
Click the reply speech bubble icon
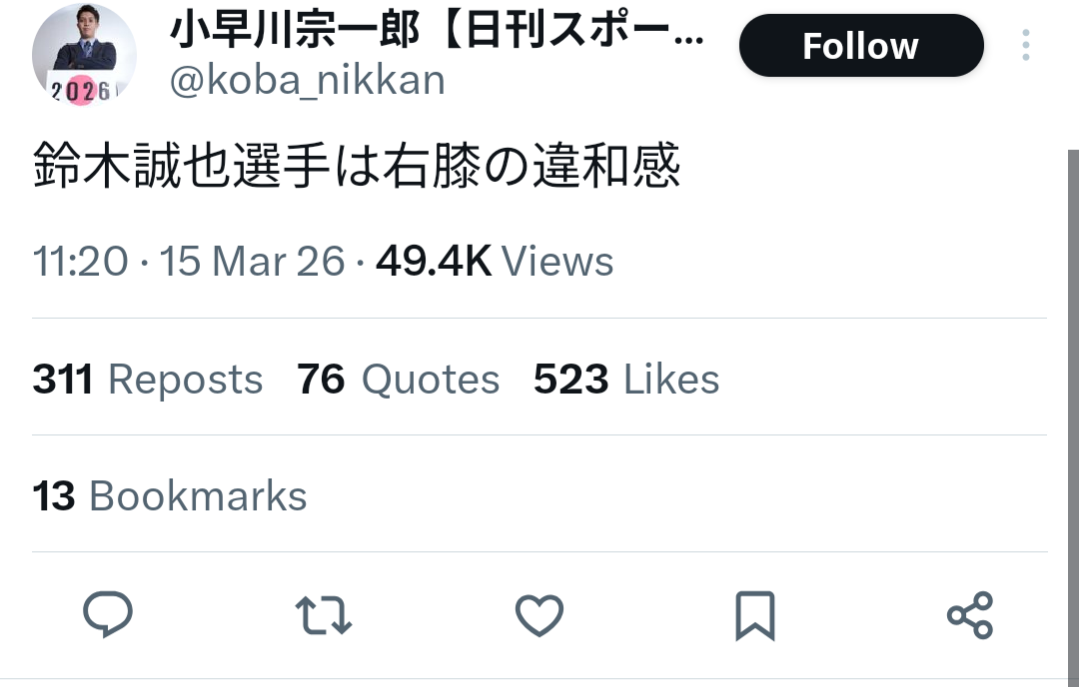[x=108, y=614]
